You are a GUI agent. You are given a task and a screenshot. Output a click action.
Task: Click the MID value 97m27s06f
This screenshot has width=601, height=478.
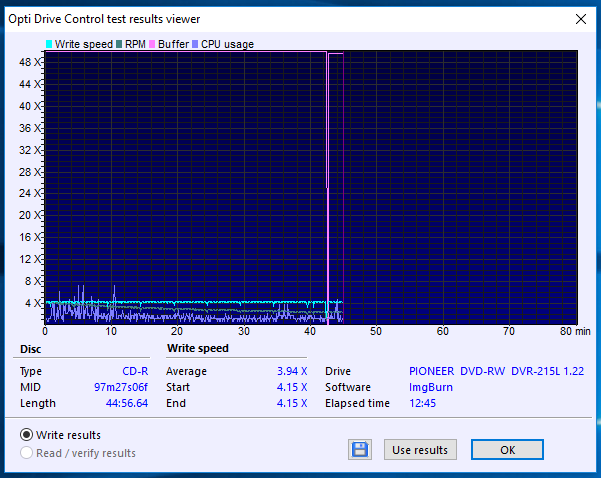121,387
